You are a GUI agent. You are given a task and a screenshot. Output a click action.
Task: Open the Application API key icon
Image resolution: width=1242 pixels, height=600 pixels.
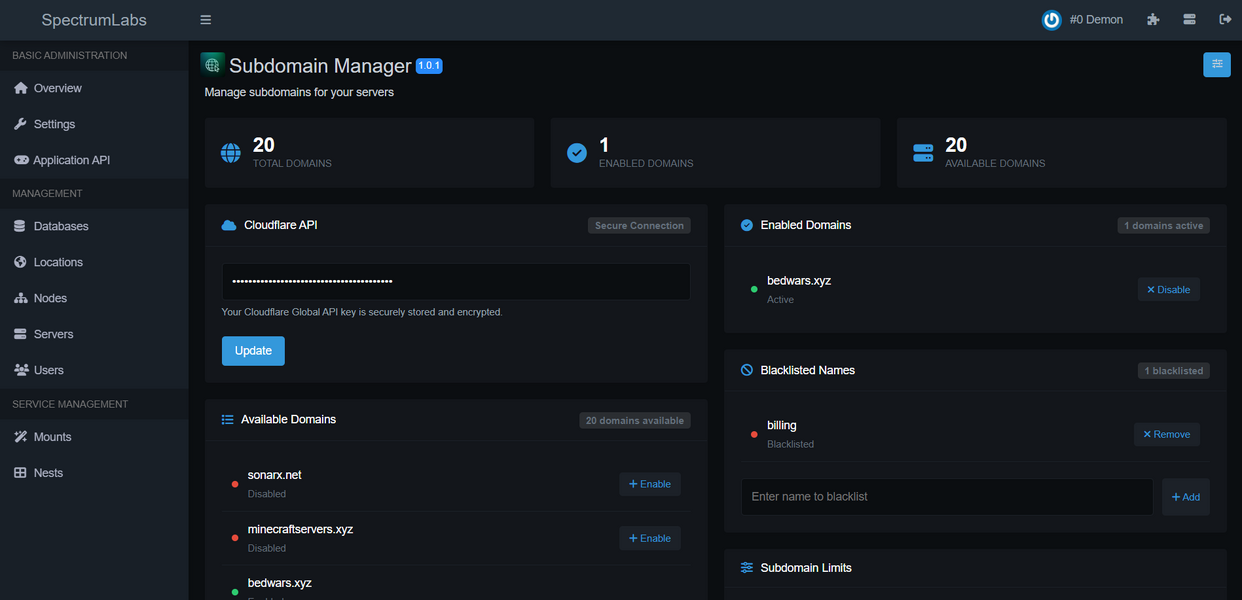click(x=21, y=160)
